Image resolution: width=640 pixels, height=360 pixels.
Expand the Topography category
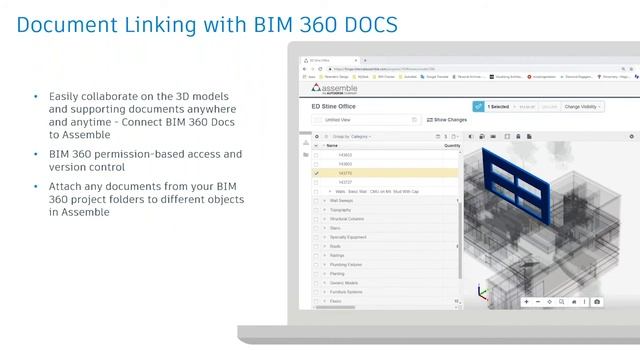(325, 210)
